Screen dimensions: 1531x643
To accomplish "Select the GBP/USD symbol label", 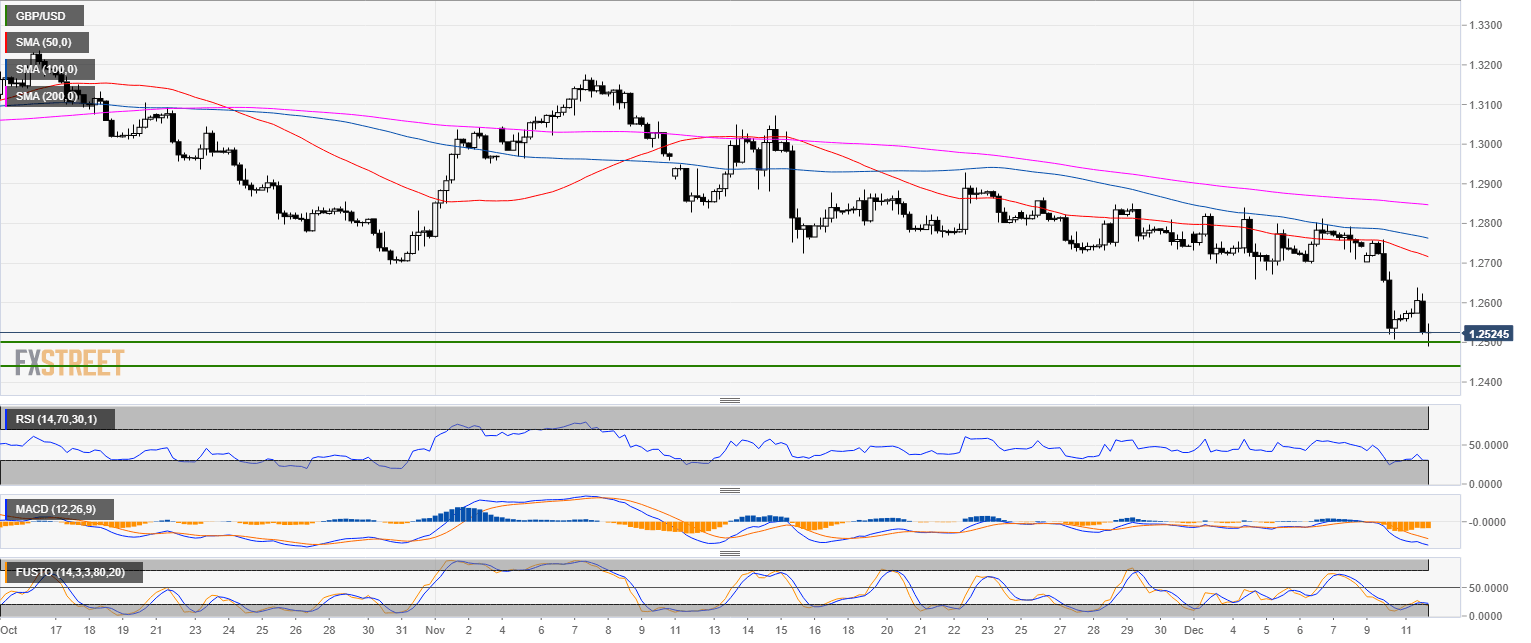I will pyautogui.click(x=43, y=16).
